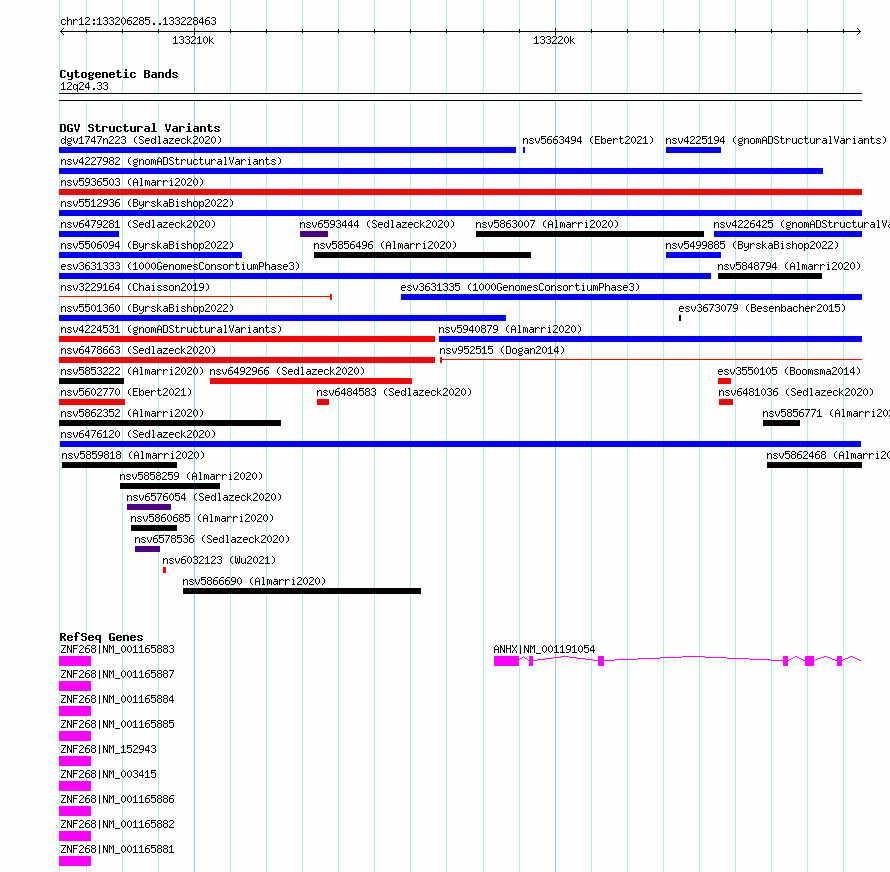Select the purple nsv6593444 variant bar

click(x=314, y=234)
